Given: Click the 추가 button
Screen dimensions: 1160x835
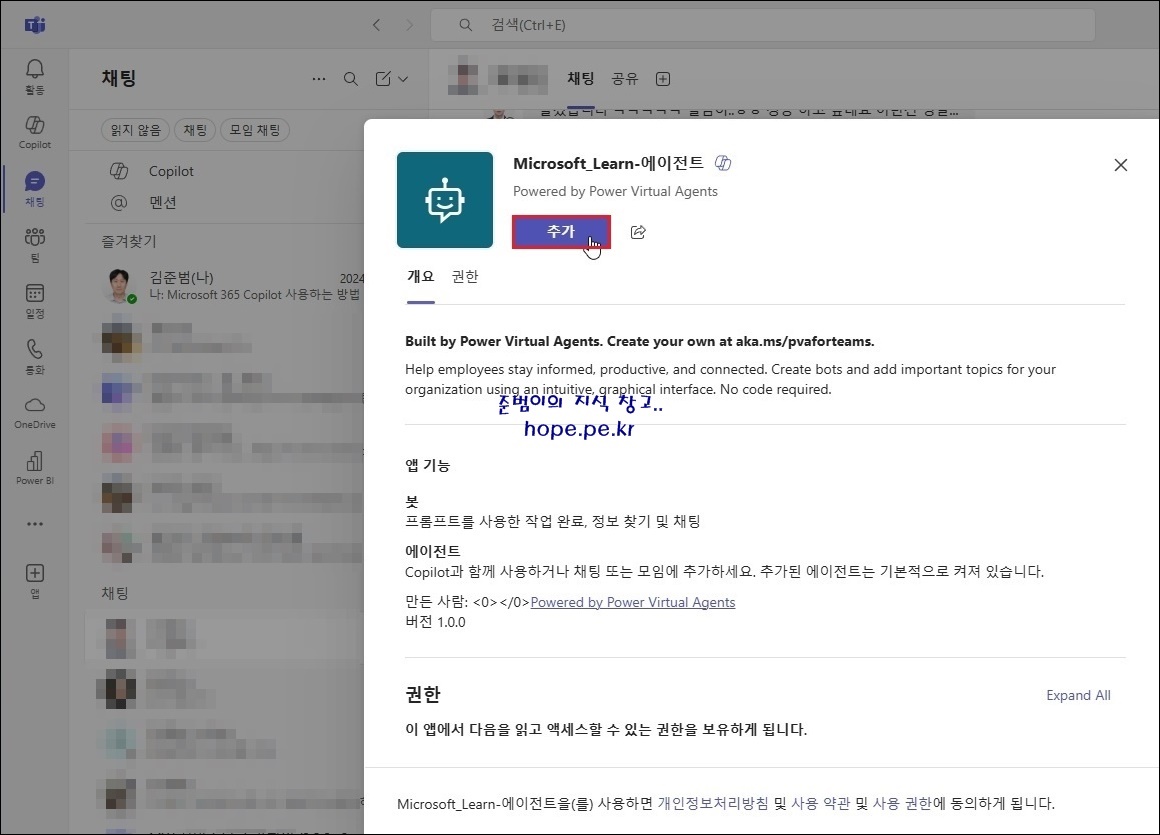Looking at the screenshot, I should pos(561,231).
